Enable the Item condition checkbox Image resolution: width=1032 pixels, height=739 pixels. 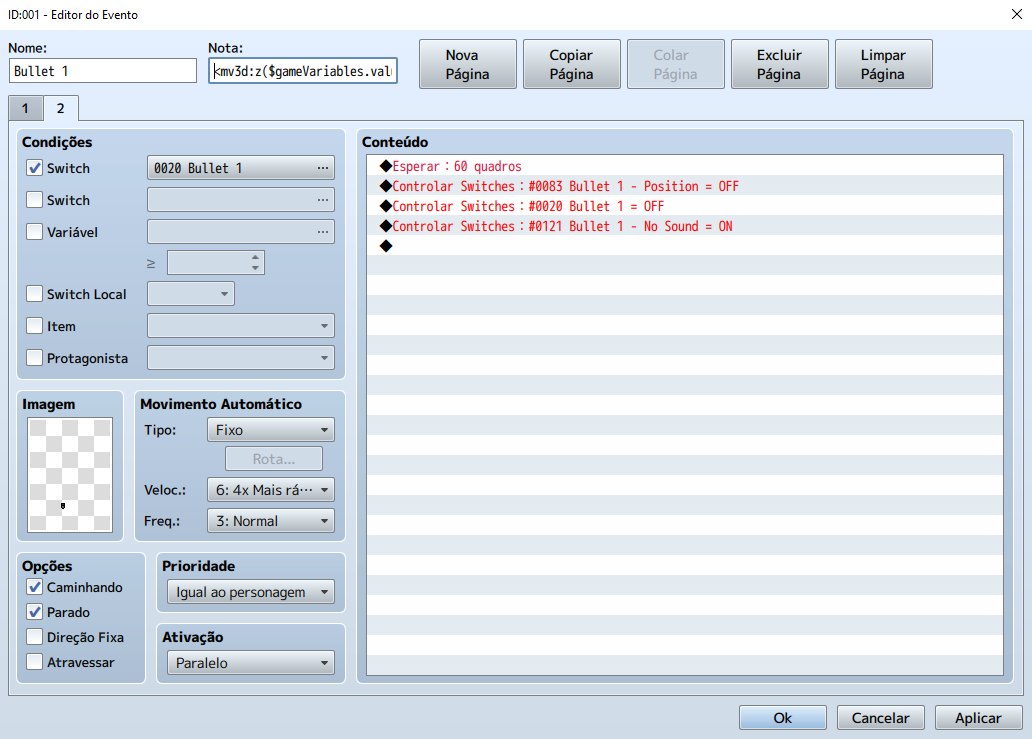pyautogui.click(x=35, y=326)
